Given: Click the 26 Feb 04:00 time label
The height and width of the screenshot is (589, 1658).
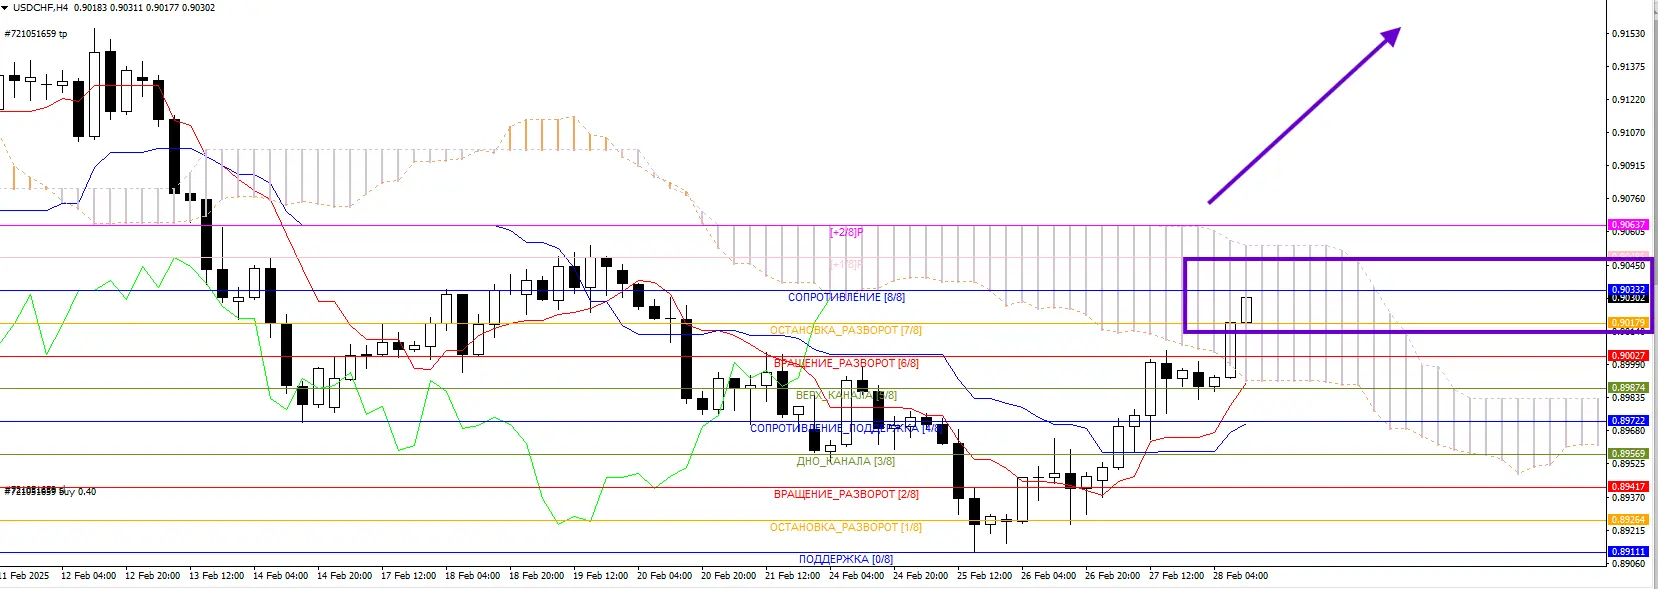Looking at the screenshot, I should pyautogui.click(x=1048, y=576).
